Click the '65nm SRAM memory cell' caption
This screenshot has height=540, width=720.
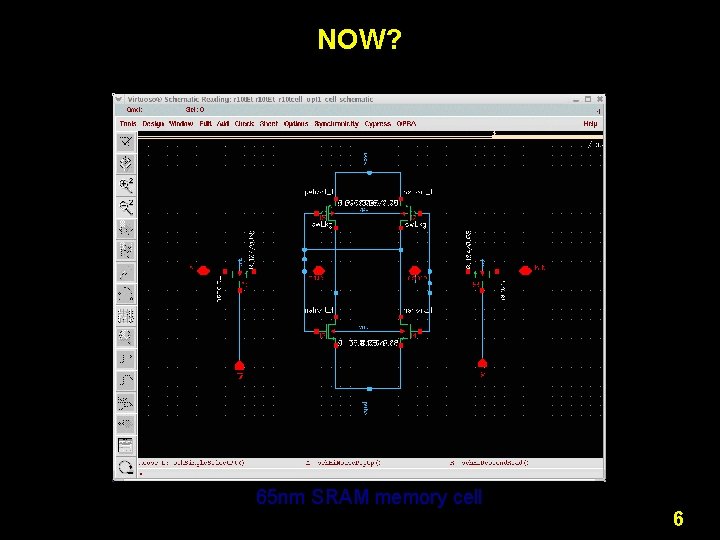(x=369, y=497)
